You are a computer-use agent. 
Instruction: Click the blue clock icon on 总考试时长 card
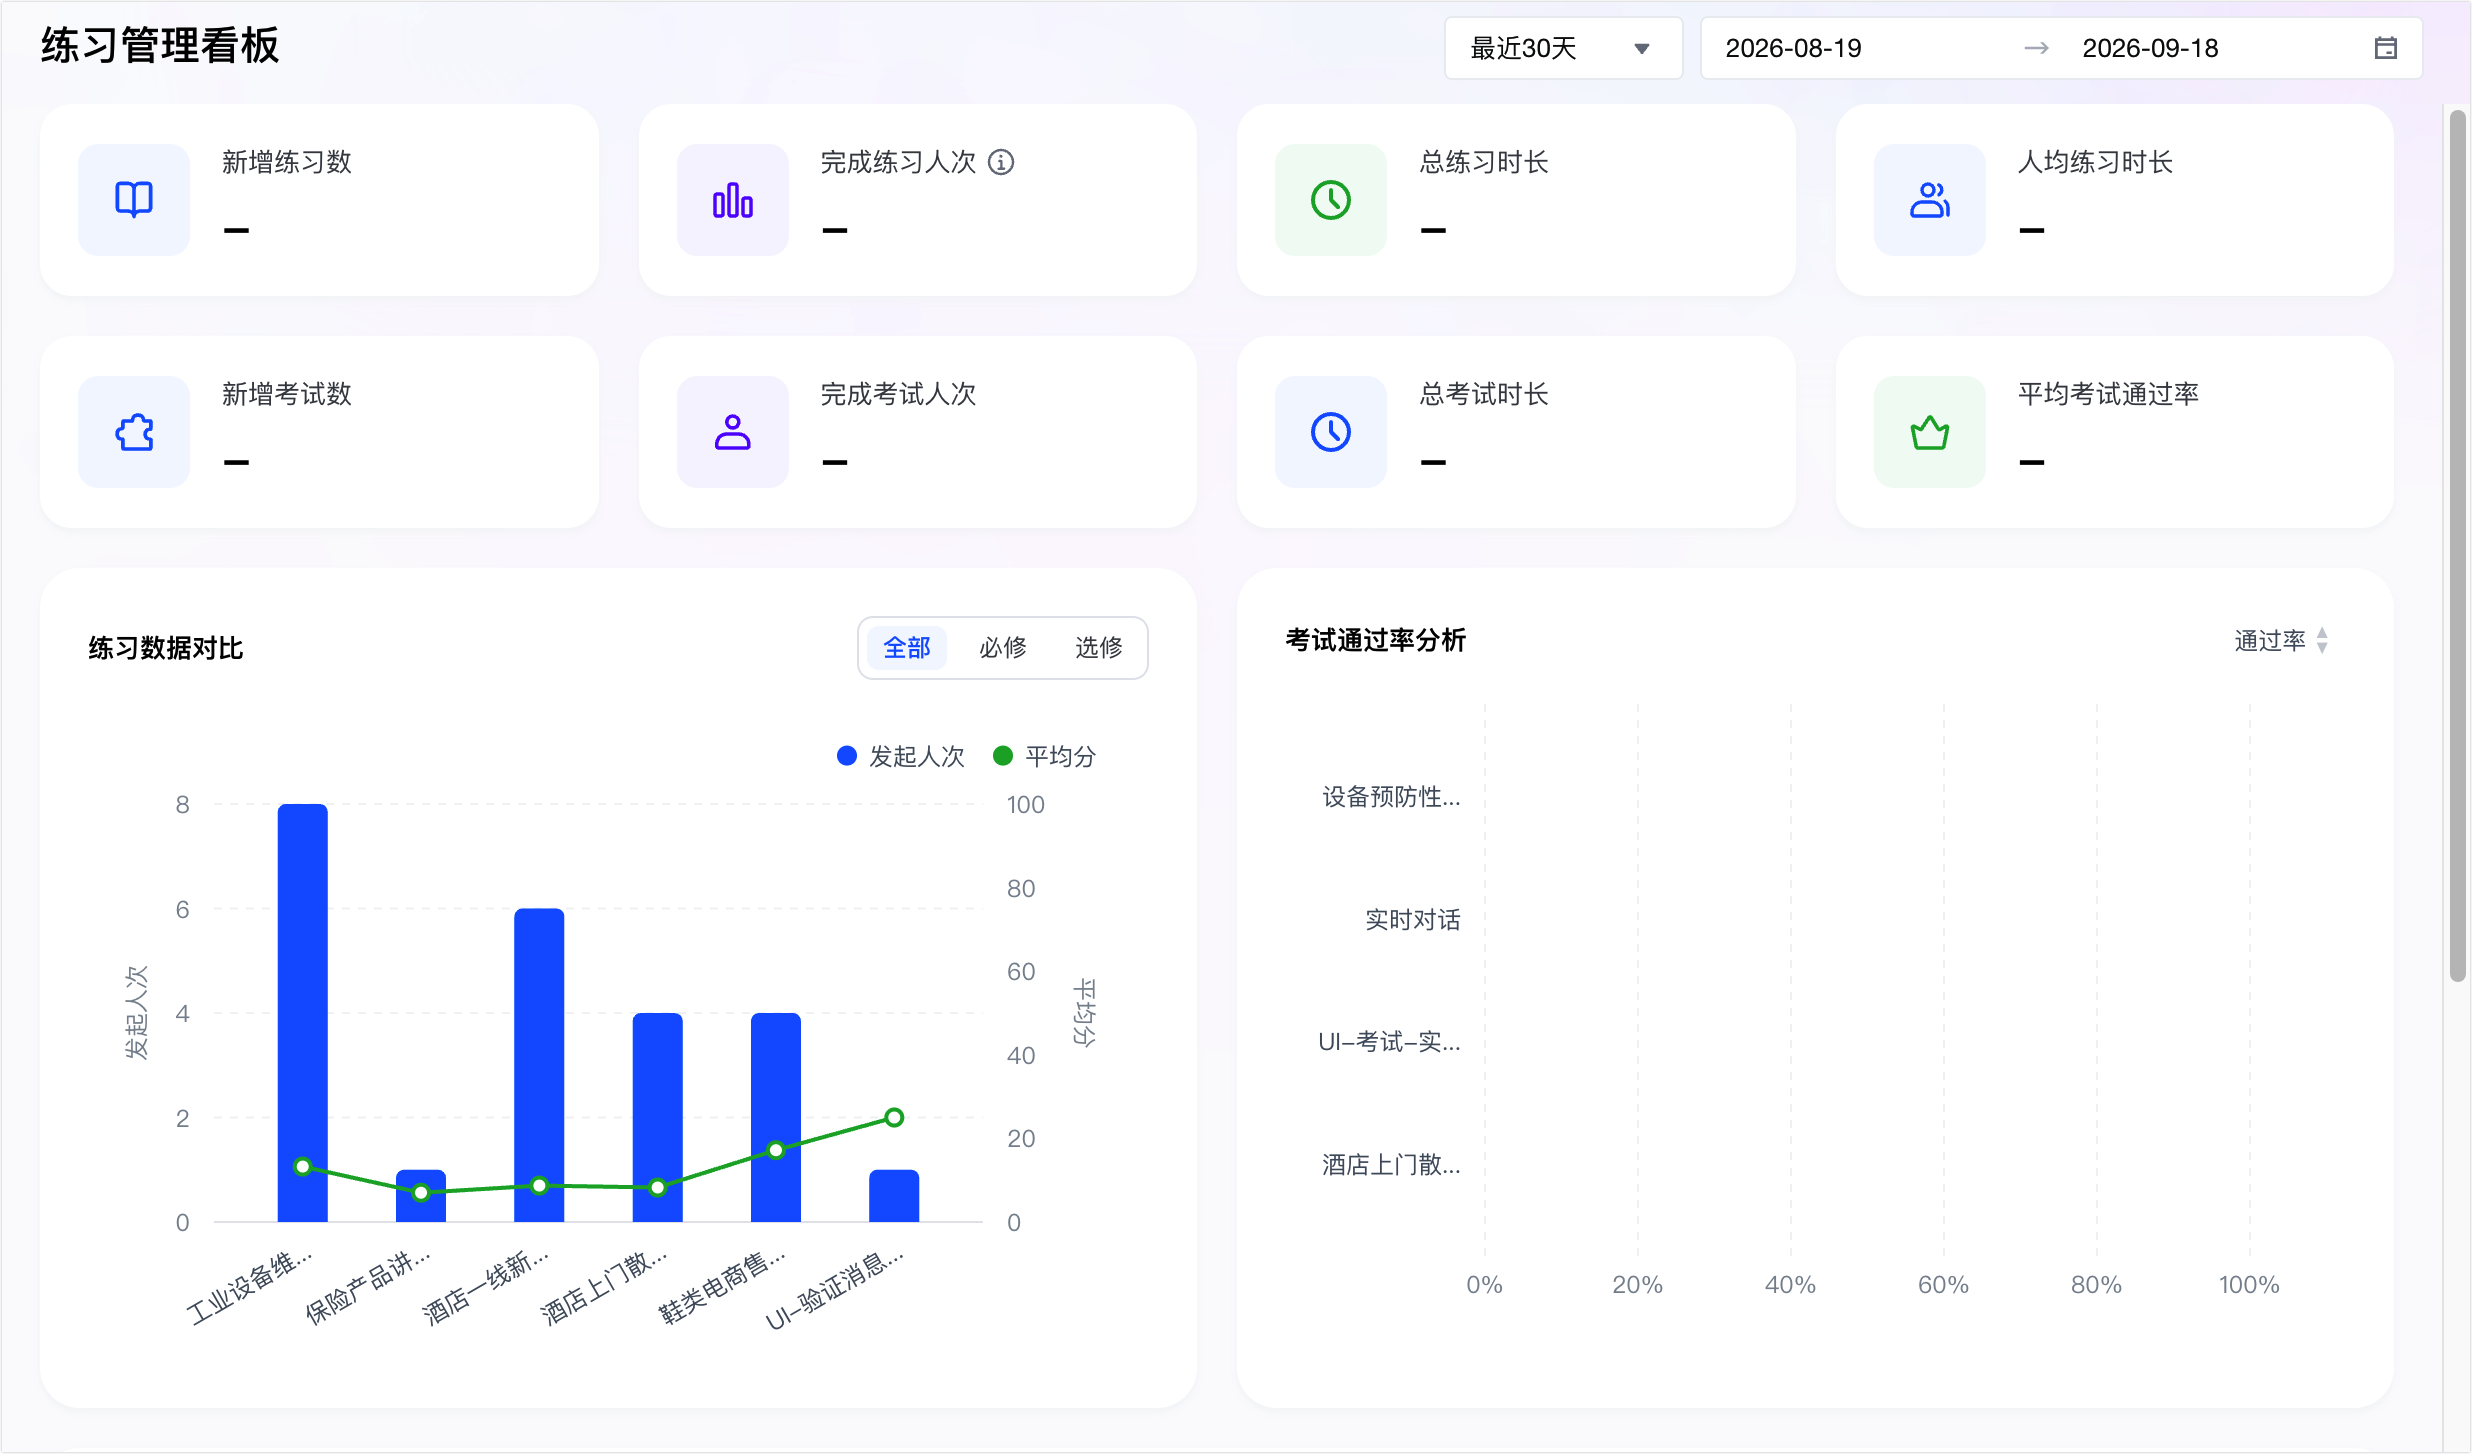[x=1331, y=432]
